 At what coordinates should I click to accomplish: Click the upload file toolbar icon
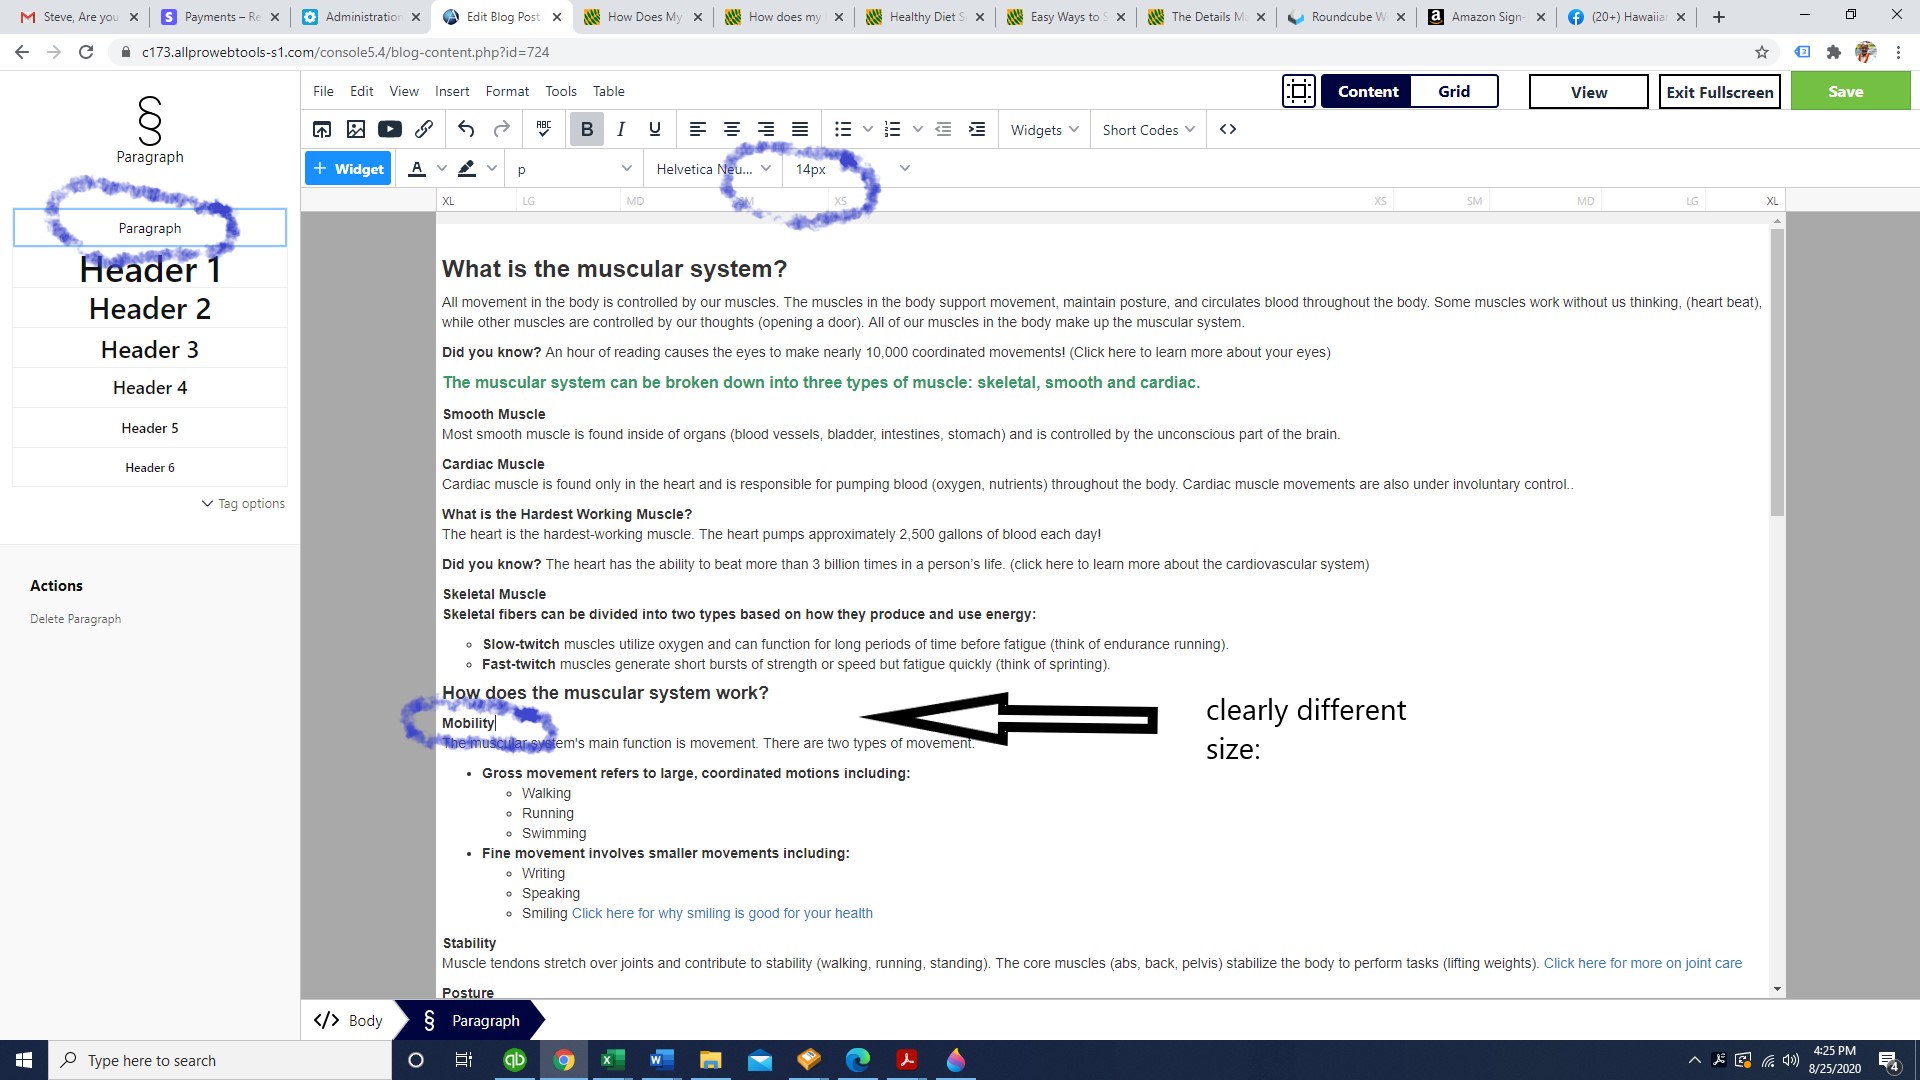pyautogui.click(x=322, y=129)
